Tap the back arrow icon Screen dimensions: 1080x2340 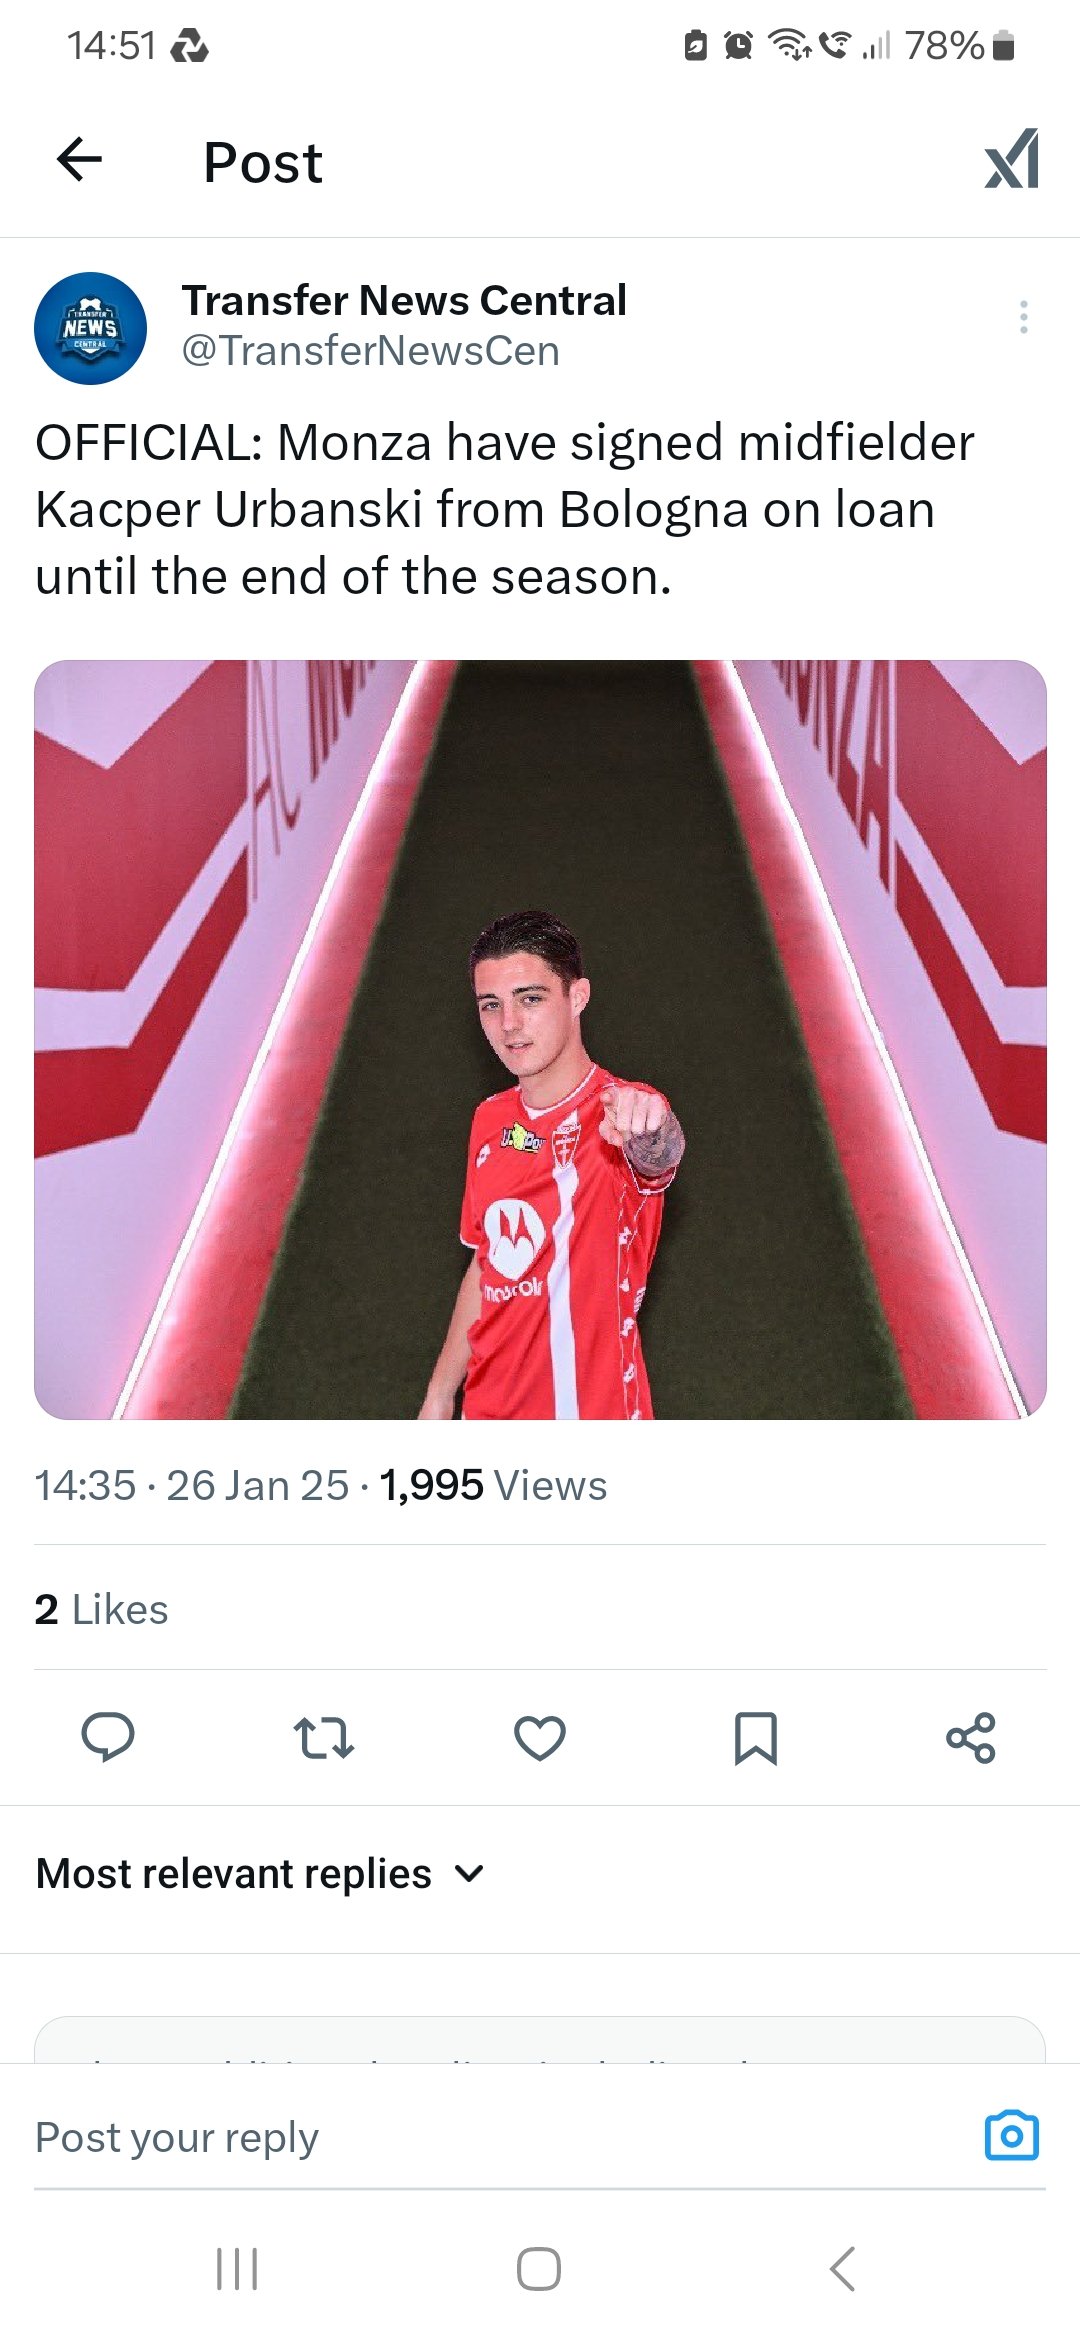(80, 160)
